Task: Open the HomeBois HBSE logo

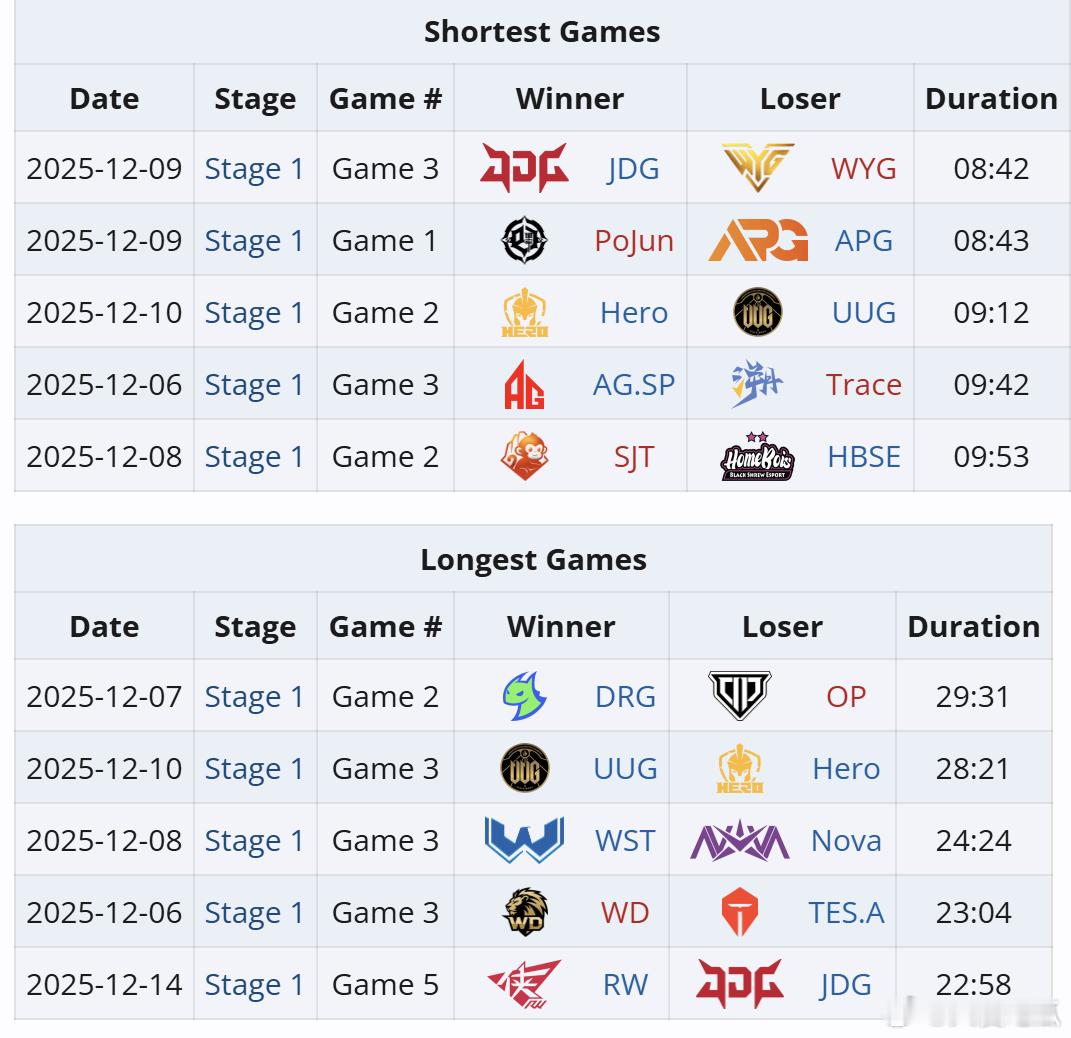Action: click(758, 456)
